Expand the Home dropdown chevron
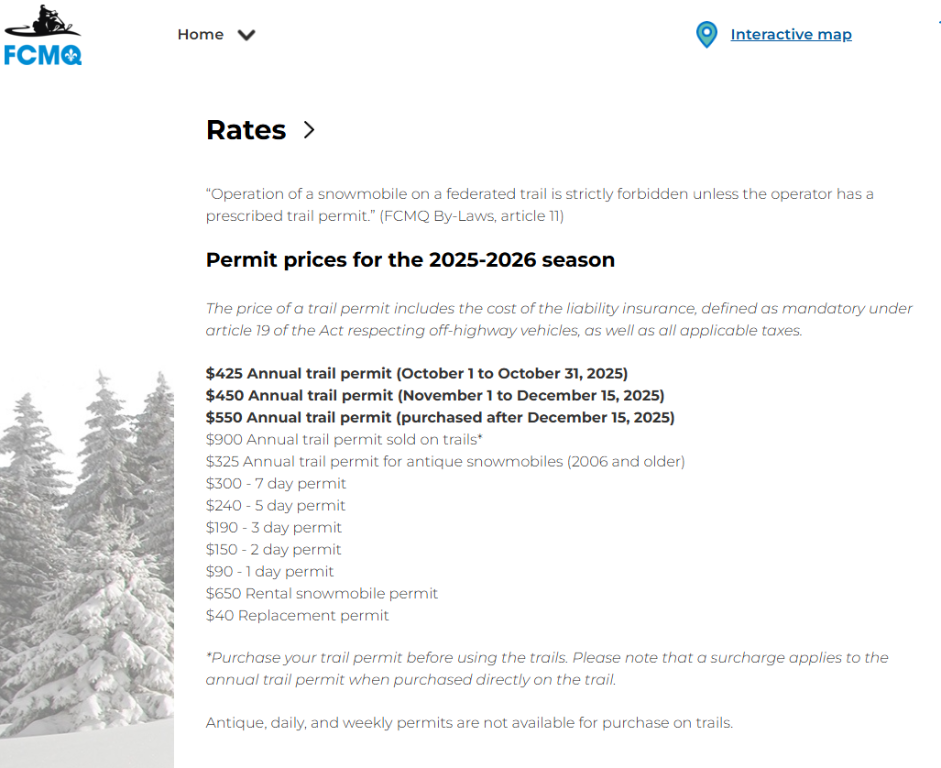The image size is (941, 768). (246, 35)
